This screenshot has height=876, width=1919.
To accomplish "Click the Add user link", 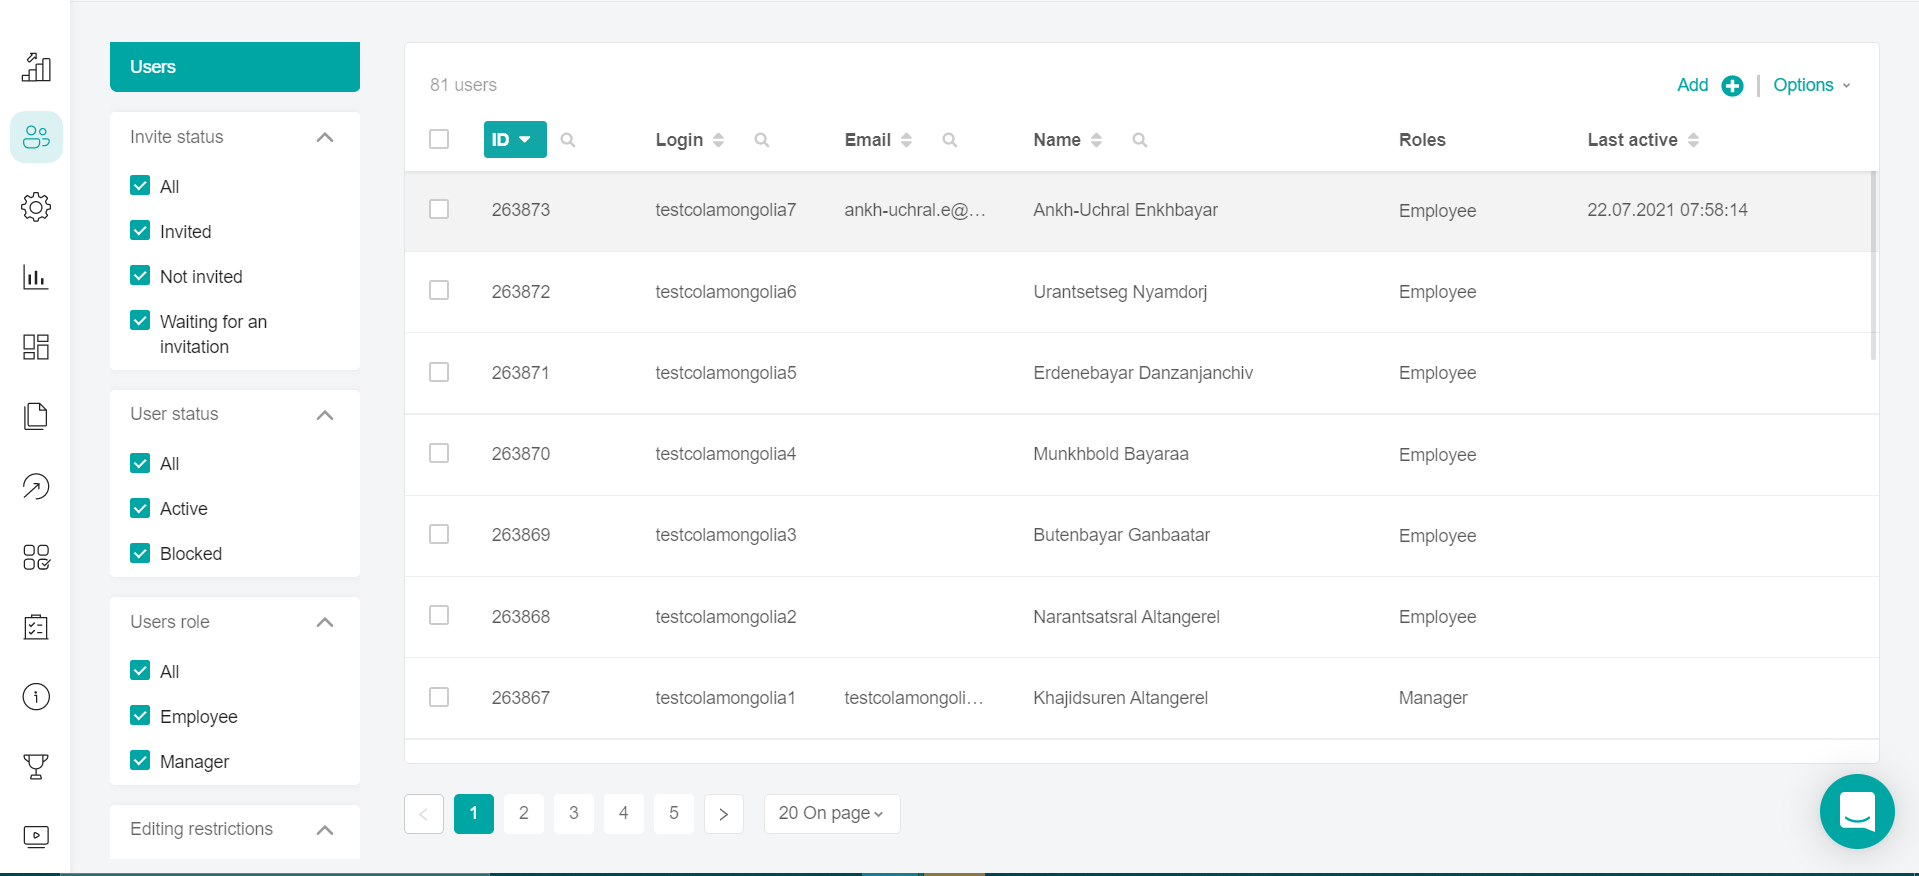I will click(1692, 86).
